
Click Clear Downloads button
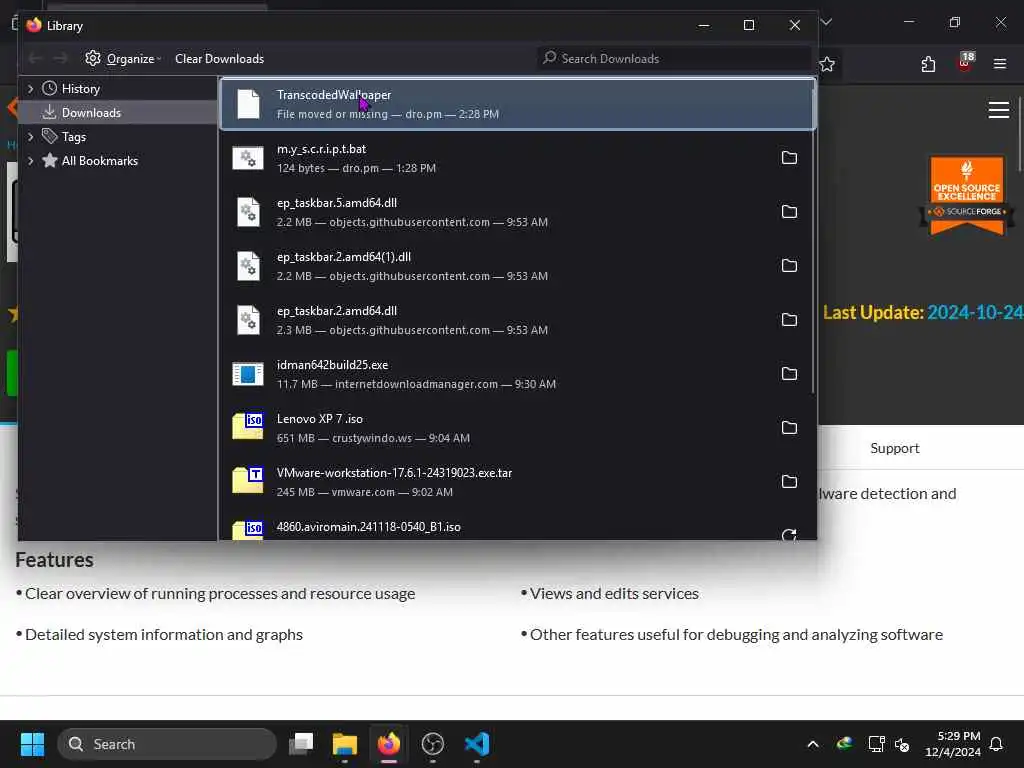pyautogui.click(x=219, y=59)
